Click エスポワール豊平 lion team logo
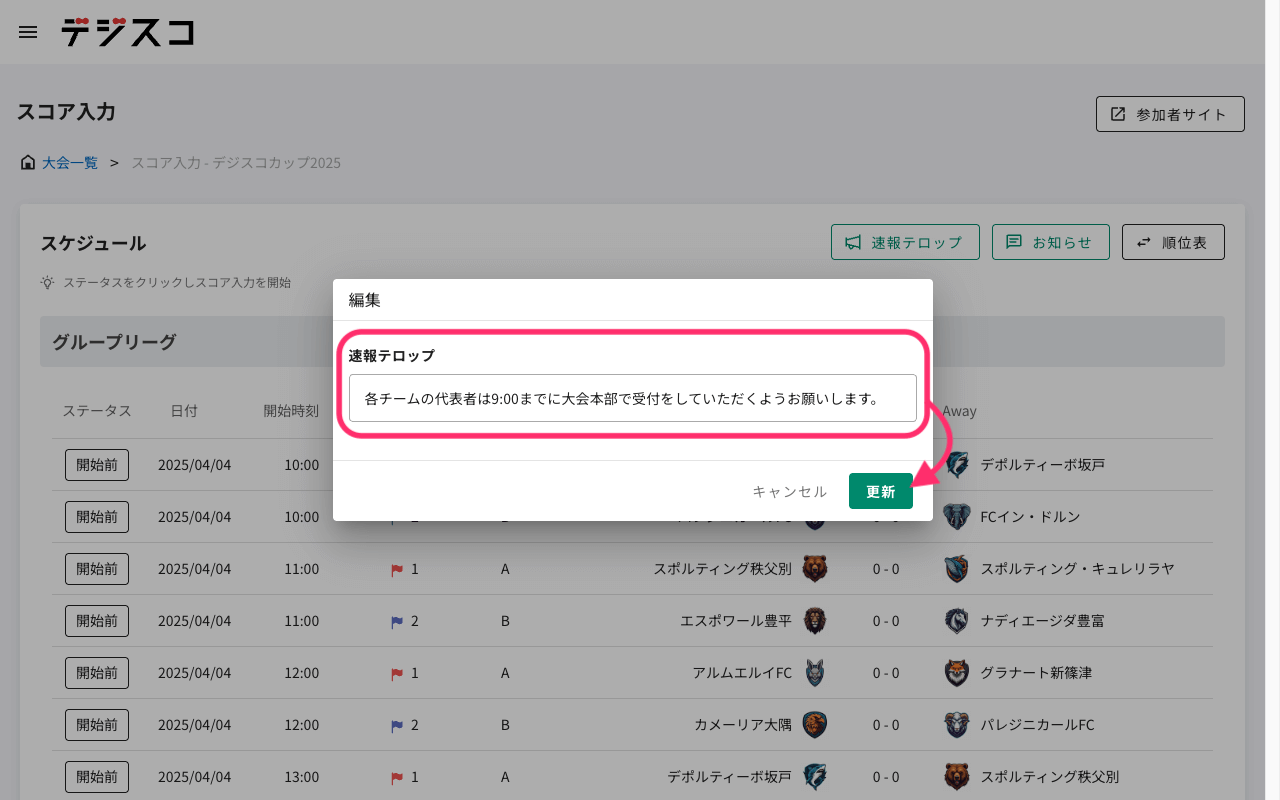Screen dimensions: 1280x800 815,621
